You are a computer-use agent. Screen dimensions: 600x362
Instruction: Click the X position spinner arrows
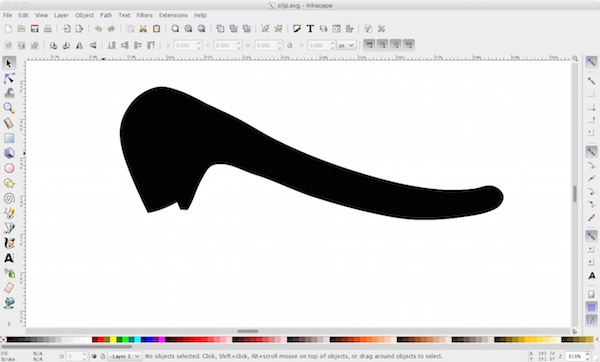point(199,46)
